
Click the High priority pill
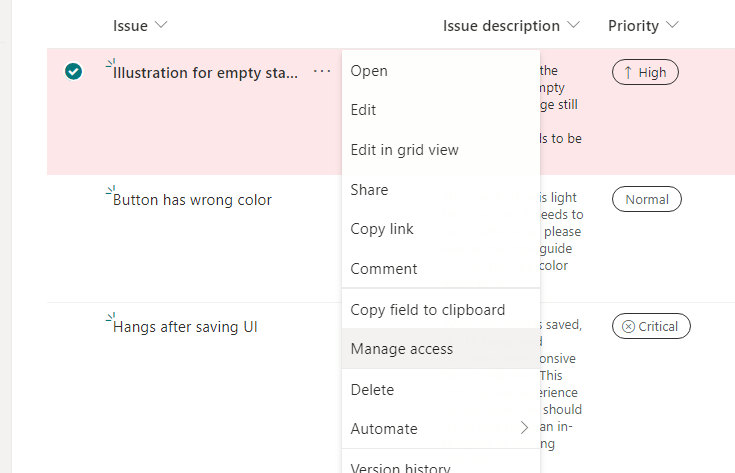click(x=645, y=72)
